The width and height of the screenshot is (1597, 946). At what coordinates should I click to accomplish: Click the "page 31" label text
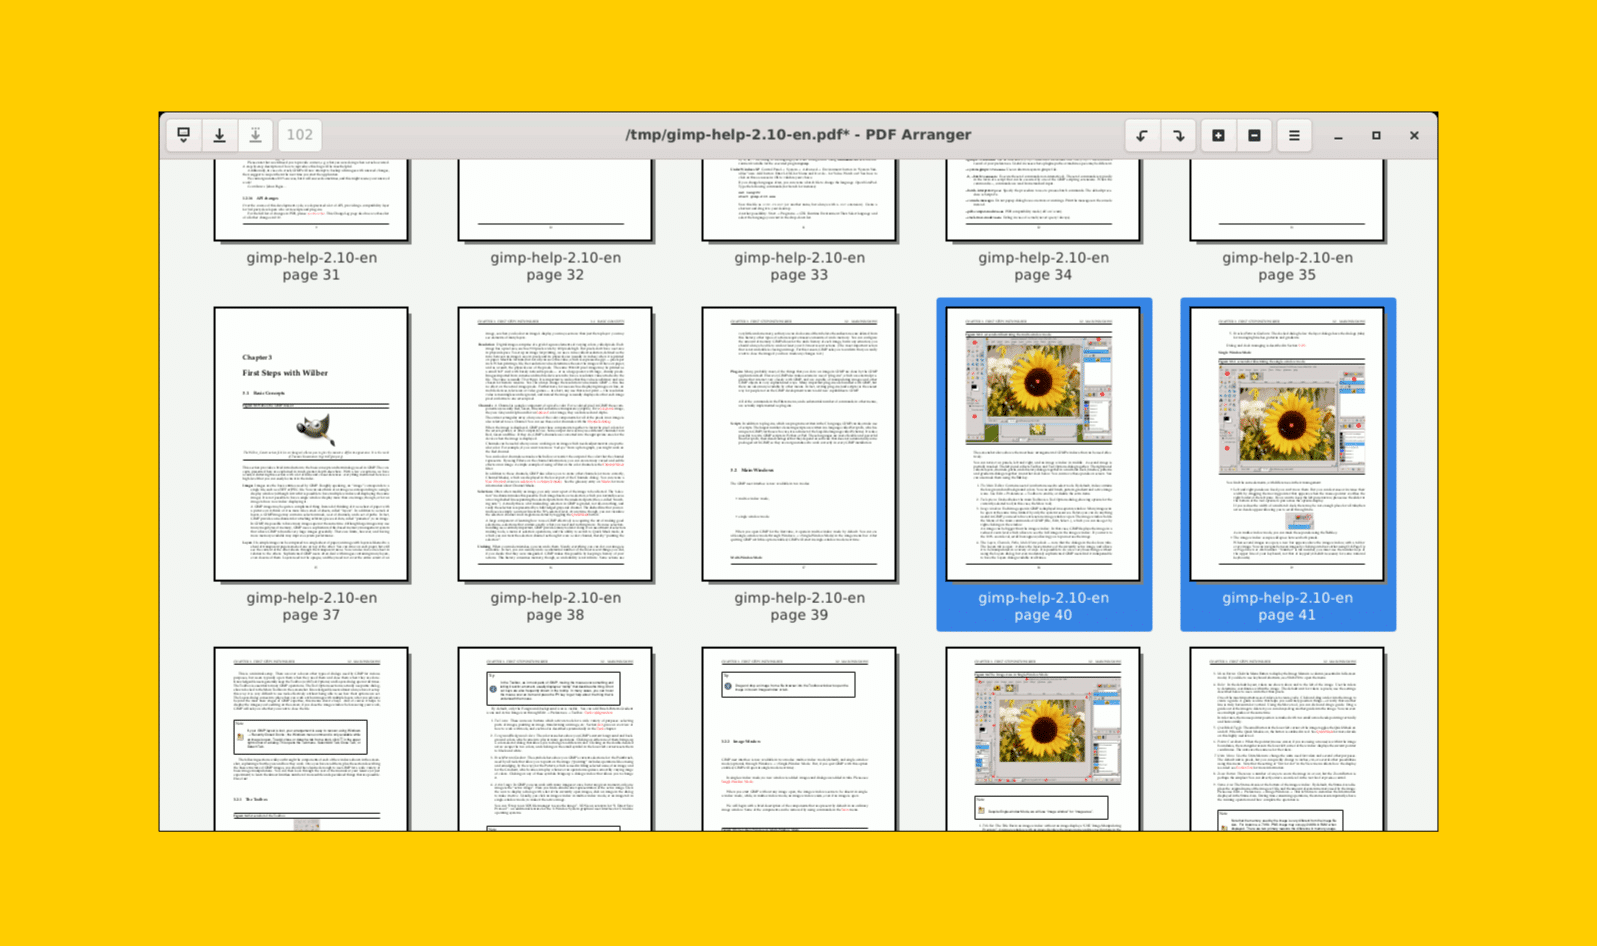(x=311, y=275)
